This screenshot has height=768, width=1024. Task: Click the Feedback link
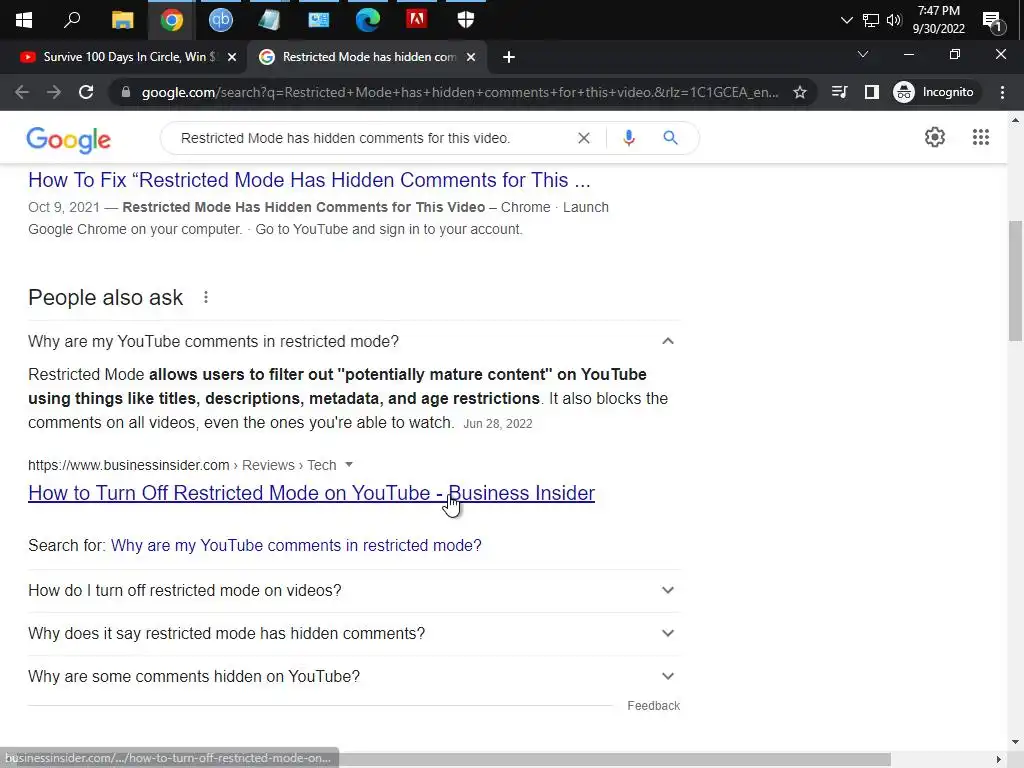pos(653,706)
